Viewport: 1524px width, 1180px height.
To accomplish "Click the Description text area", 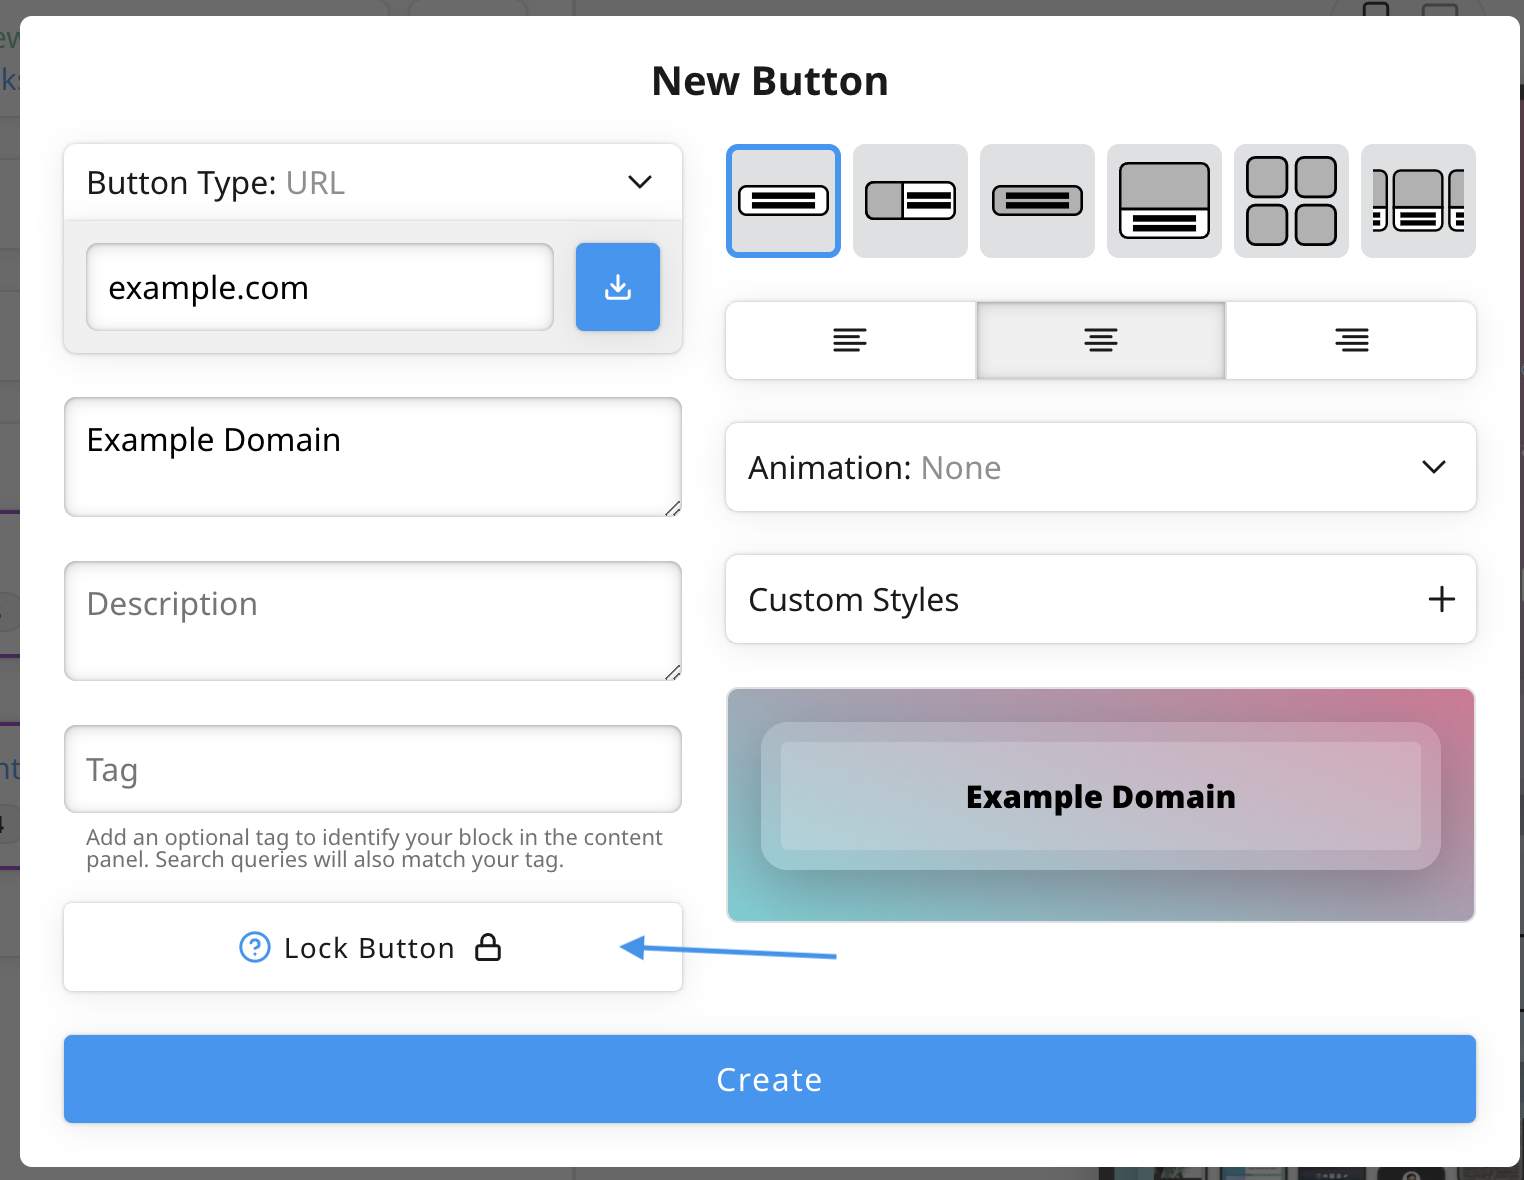I will [373, 621].
